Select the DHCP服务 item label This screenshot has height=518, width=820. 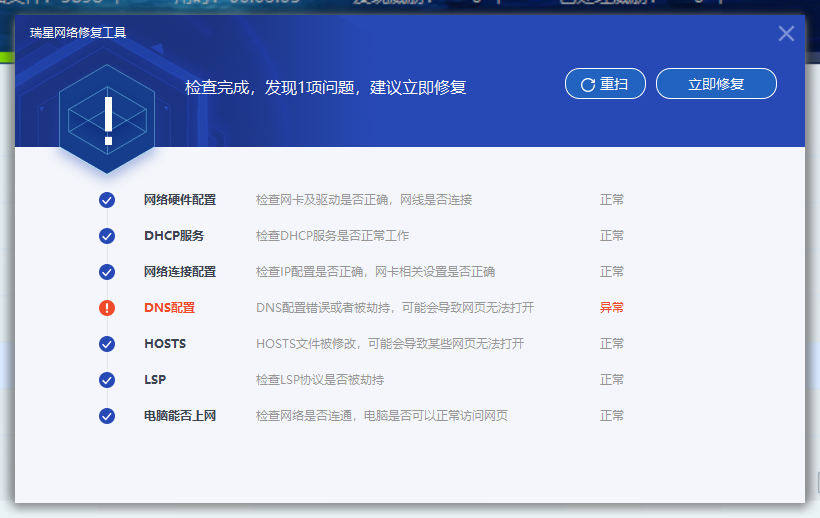[x=174, y=236]
